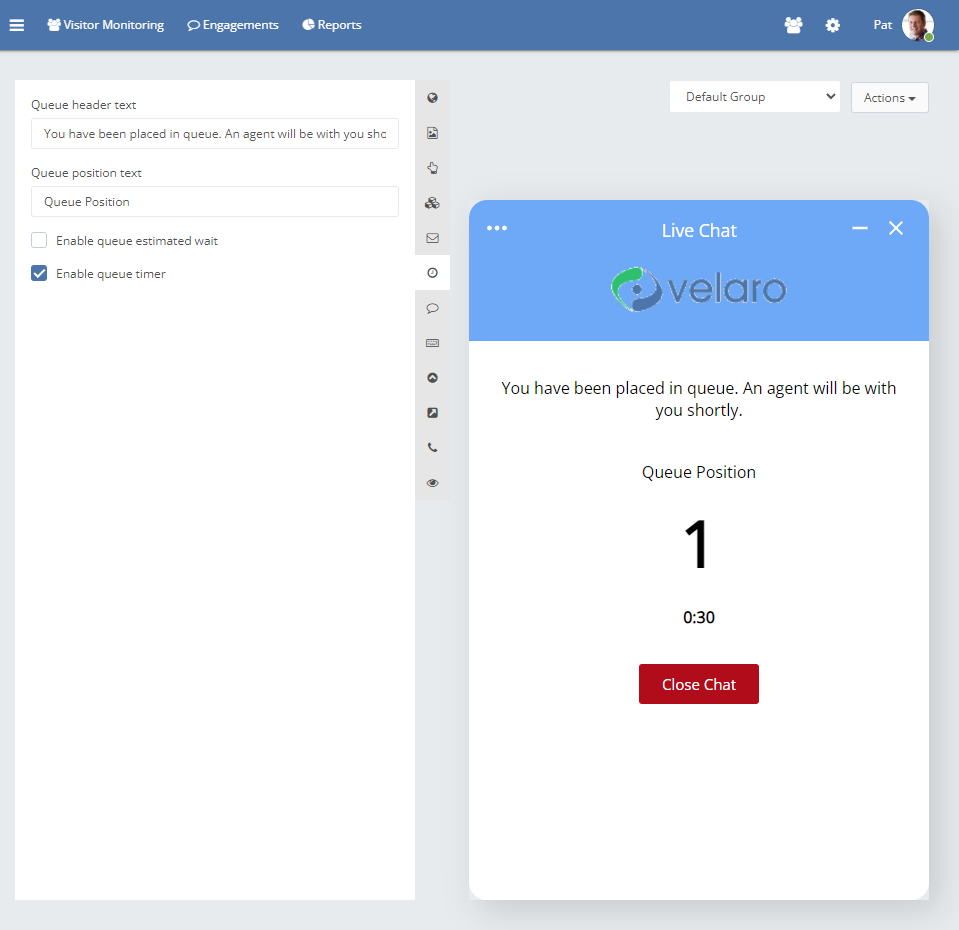
Task: Open the hand pointer settings tab
Action: tap(432, 168)
